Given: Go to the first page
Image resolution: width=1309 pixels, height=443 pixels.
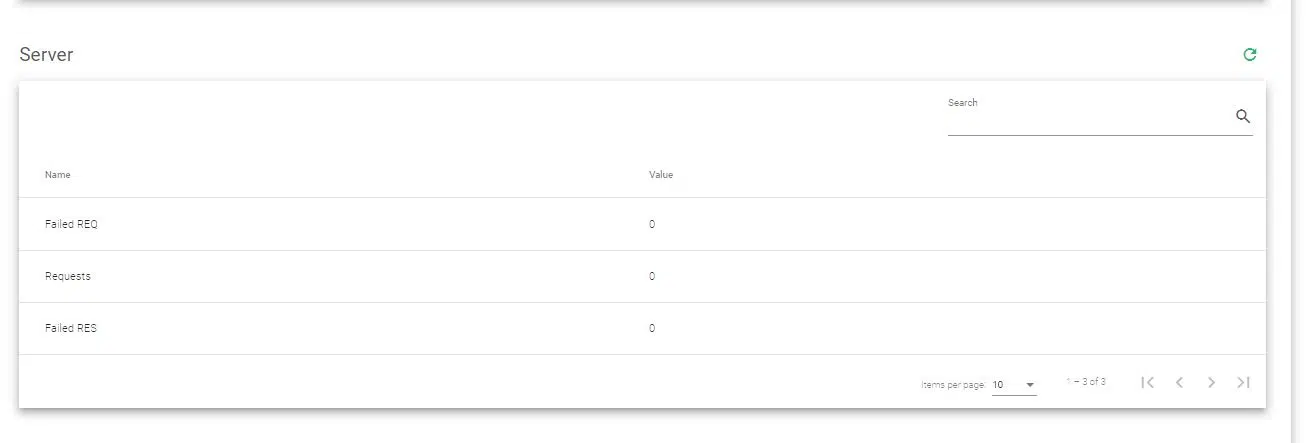Looking at the screenshot, I should point(1148,382).
